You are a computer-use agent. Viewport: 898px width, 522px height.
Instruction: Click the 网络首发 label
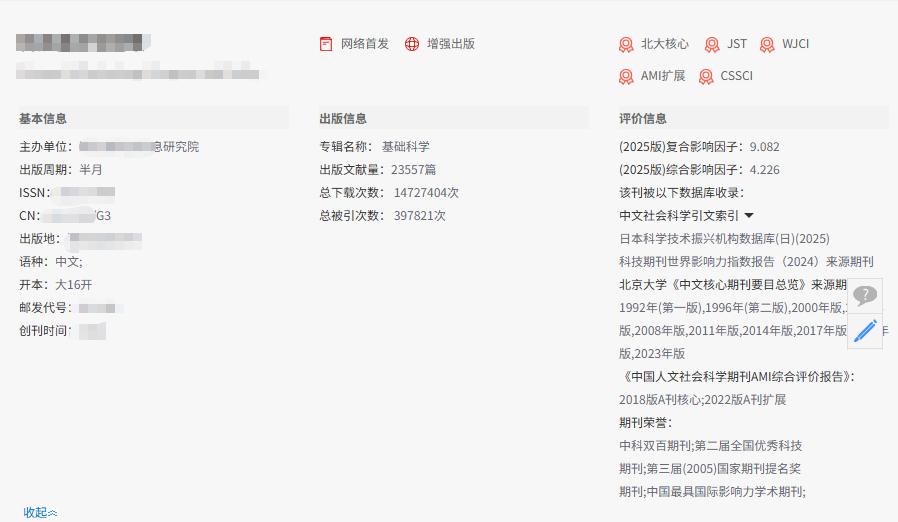click(x=365, y=44)
